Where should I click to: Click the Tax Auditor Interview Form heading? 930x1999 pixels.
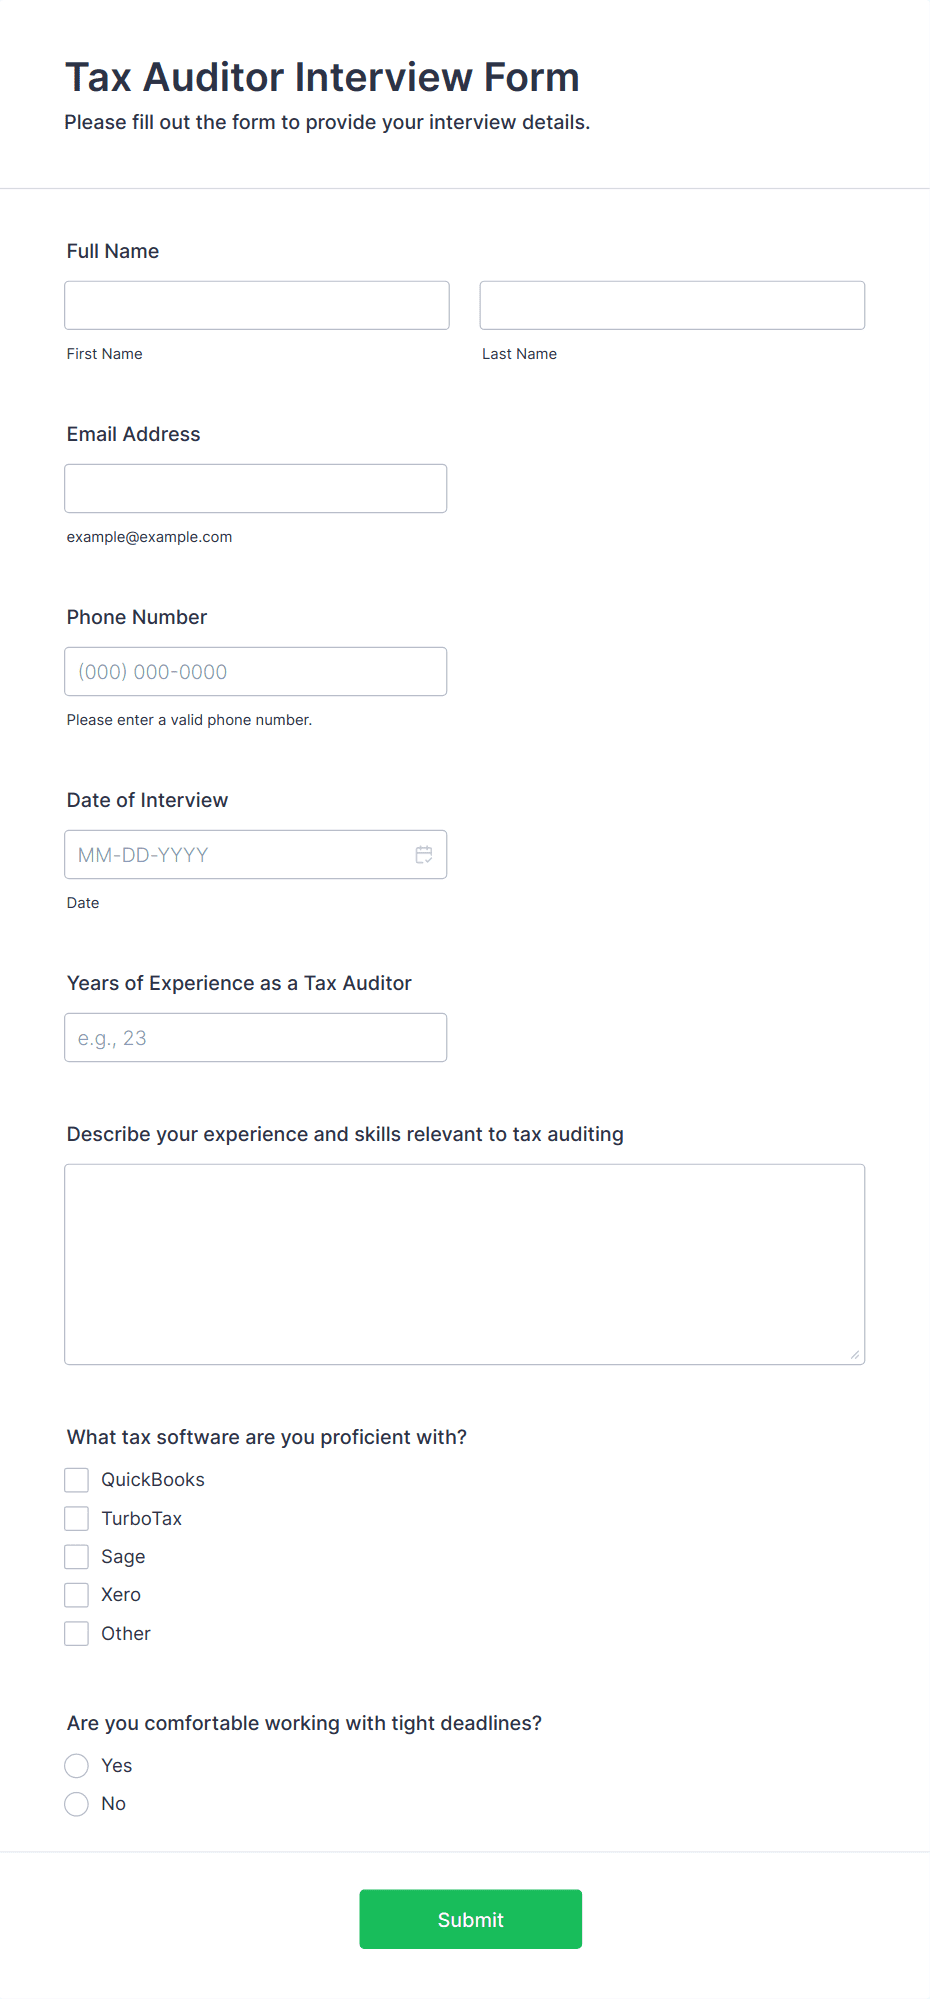pos(322,78)
